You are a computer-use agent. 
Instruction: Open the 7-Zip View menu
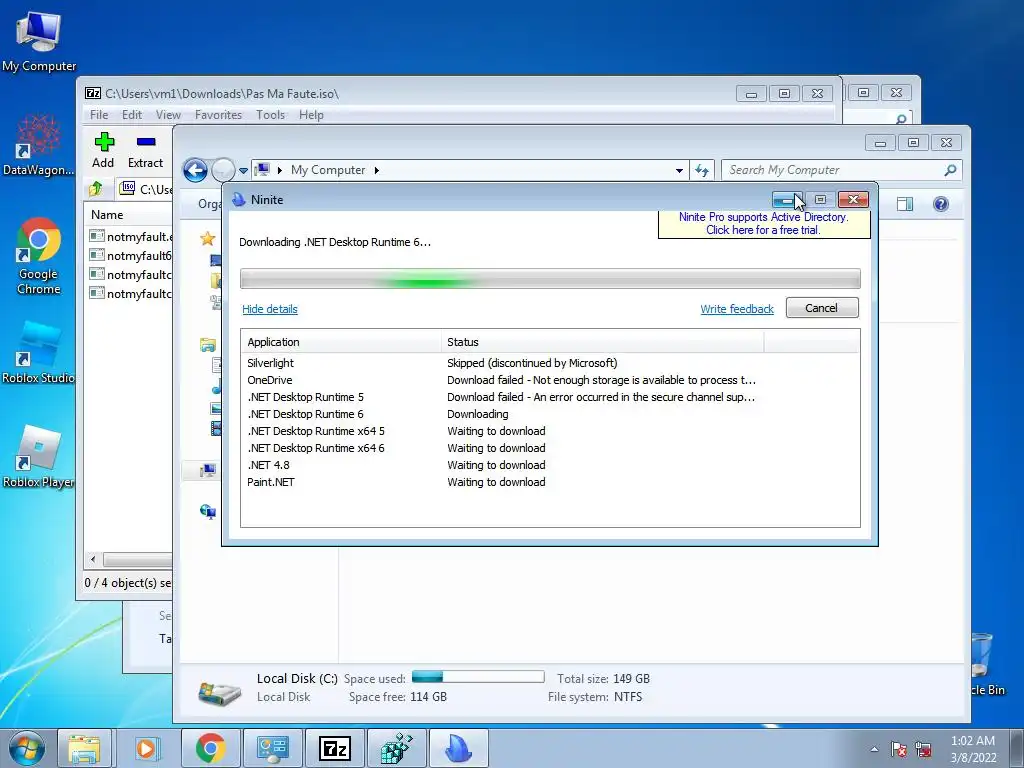168,115
